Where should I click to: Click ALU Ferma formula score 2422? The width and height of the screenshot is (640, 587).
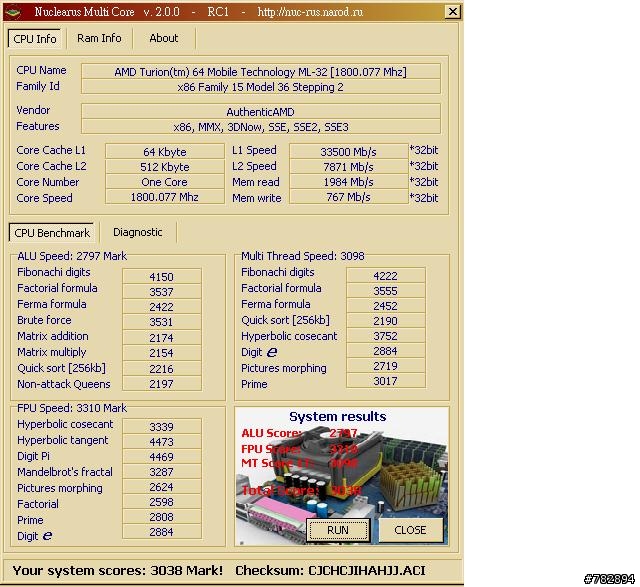point(162,307)
